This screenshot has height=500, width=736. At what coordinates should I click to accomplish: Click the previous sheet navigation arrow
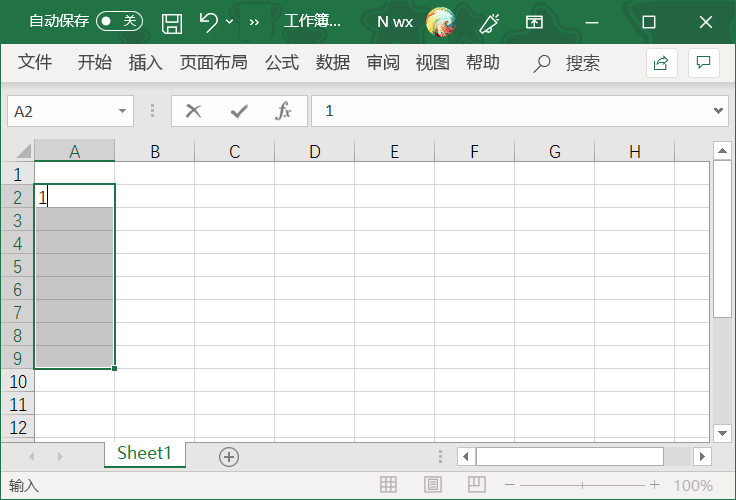[31, 456]
